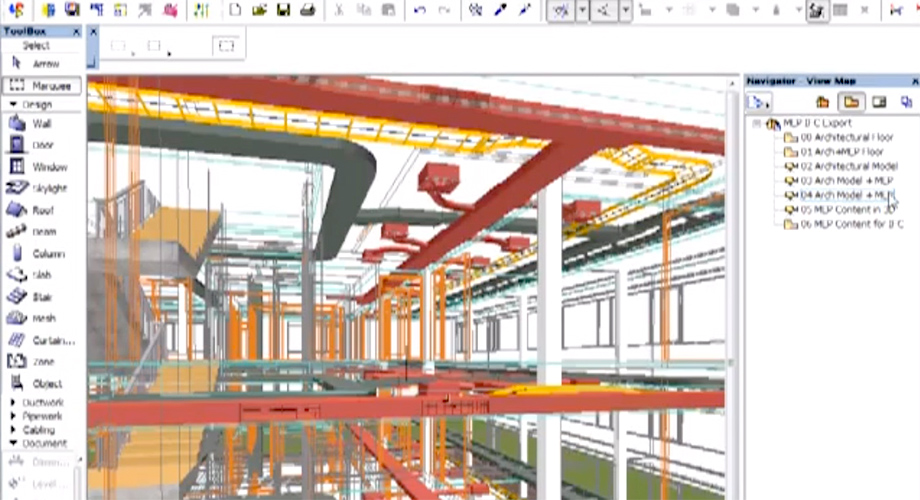920x500 pixels.
Task: Open the 00 Architectural Floor folder
Action: click(839, 137)
